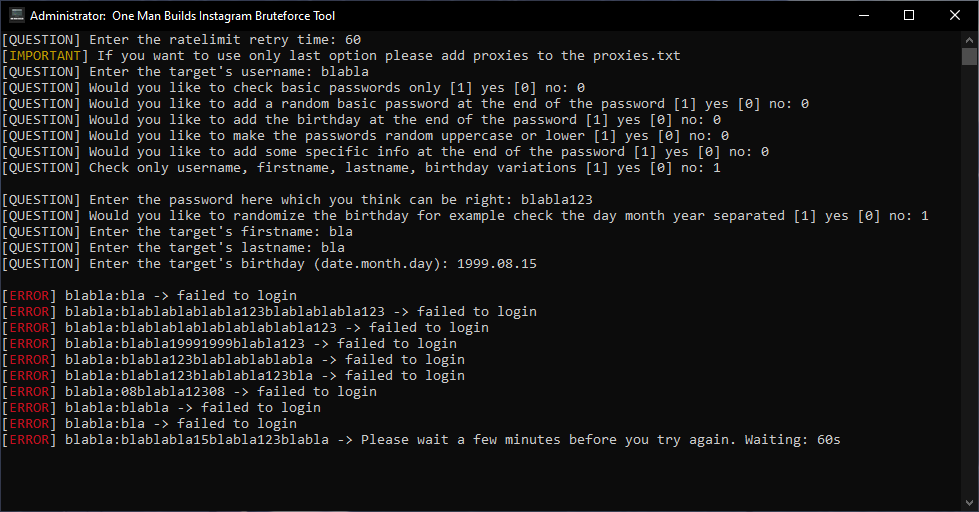Click the ratelimit retry time value 60
Image resolution: width=979 pixels, height=512 pixels.
pos(353,39)
